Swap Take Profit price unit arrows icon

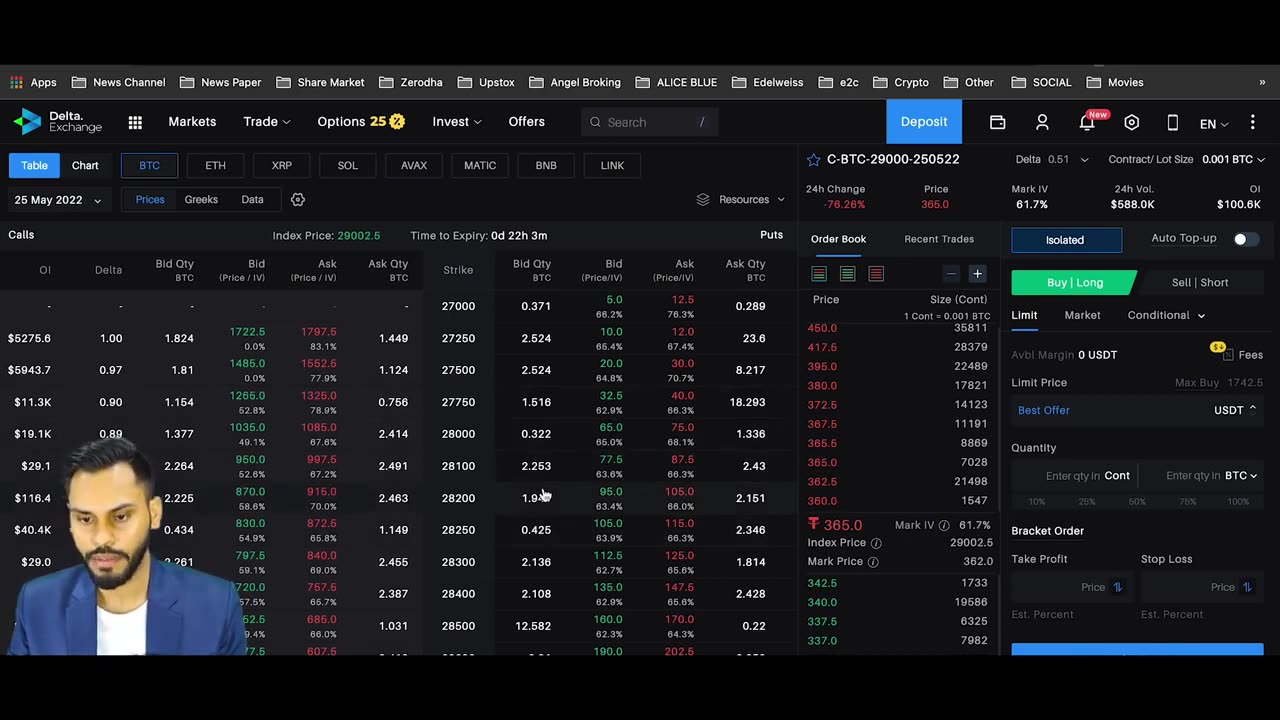click(1117, 587)
